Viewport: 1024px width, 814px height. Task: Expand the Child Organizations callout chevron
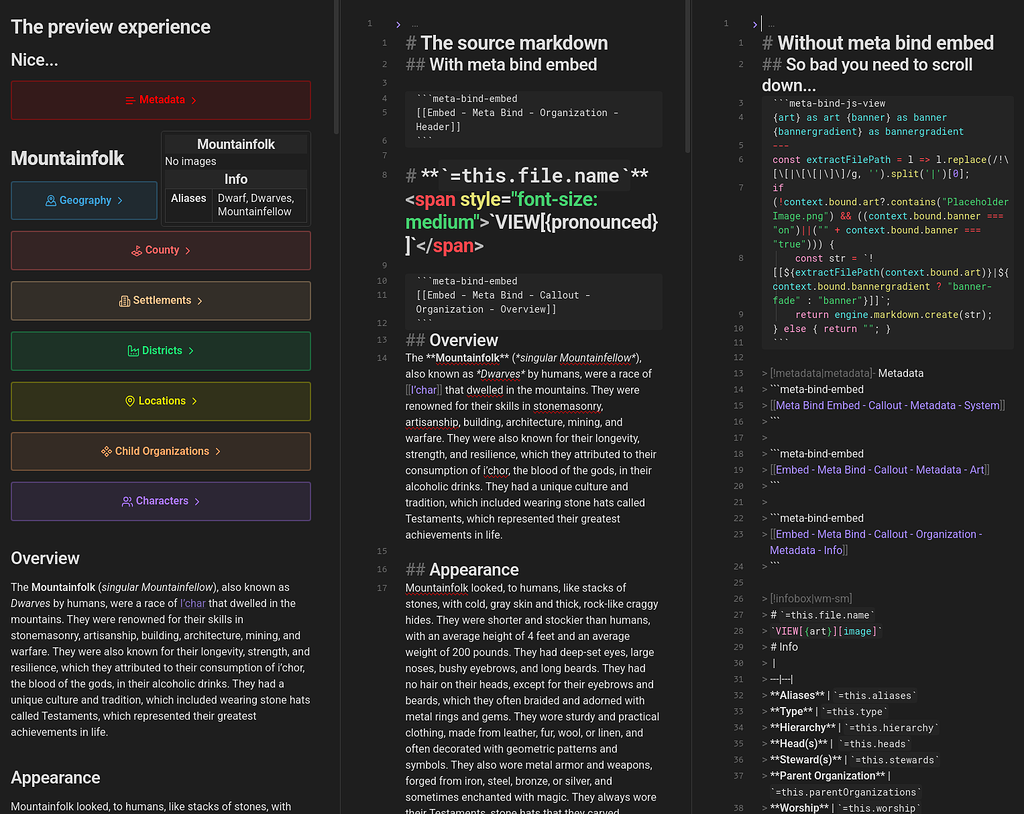coord(218,451)
